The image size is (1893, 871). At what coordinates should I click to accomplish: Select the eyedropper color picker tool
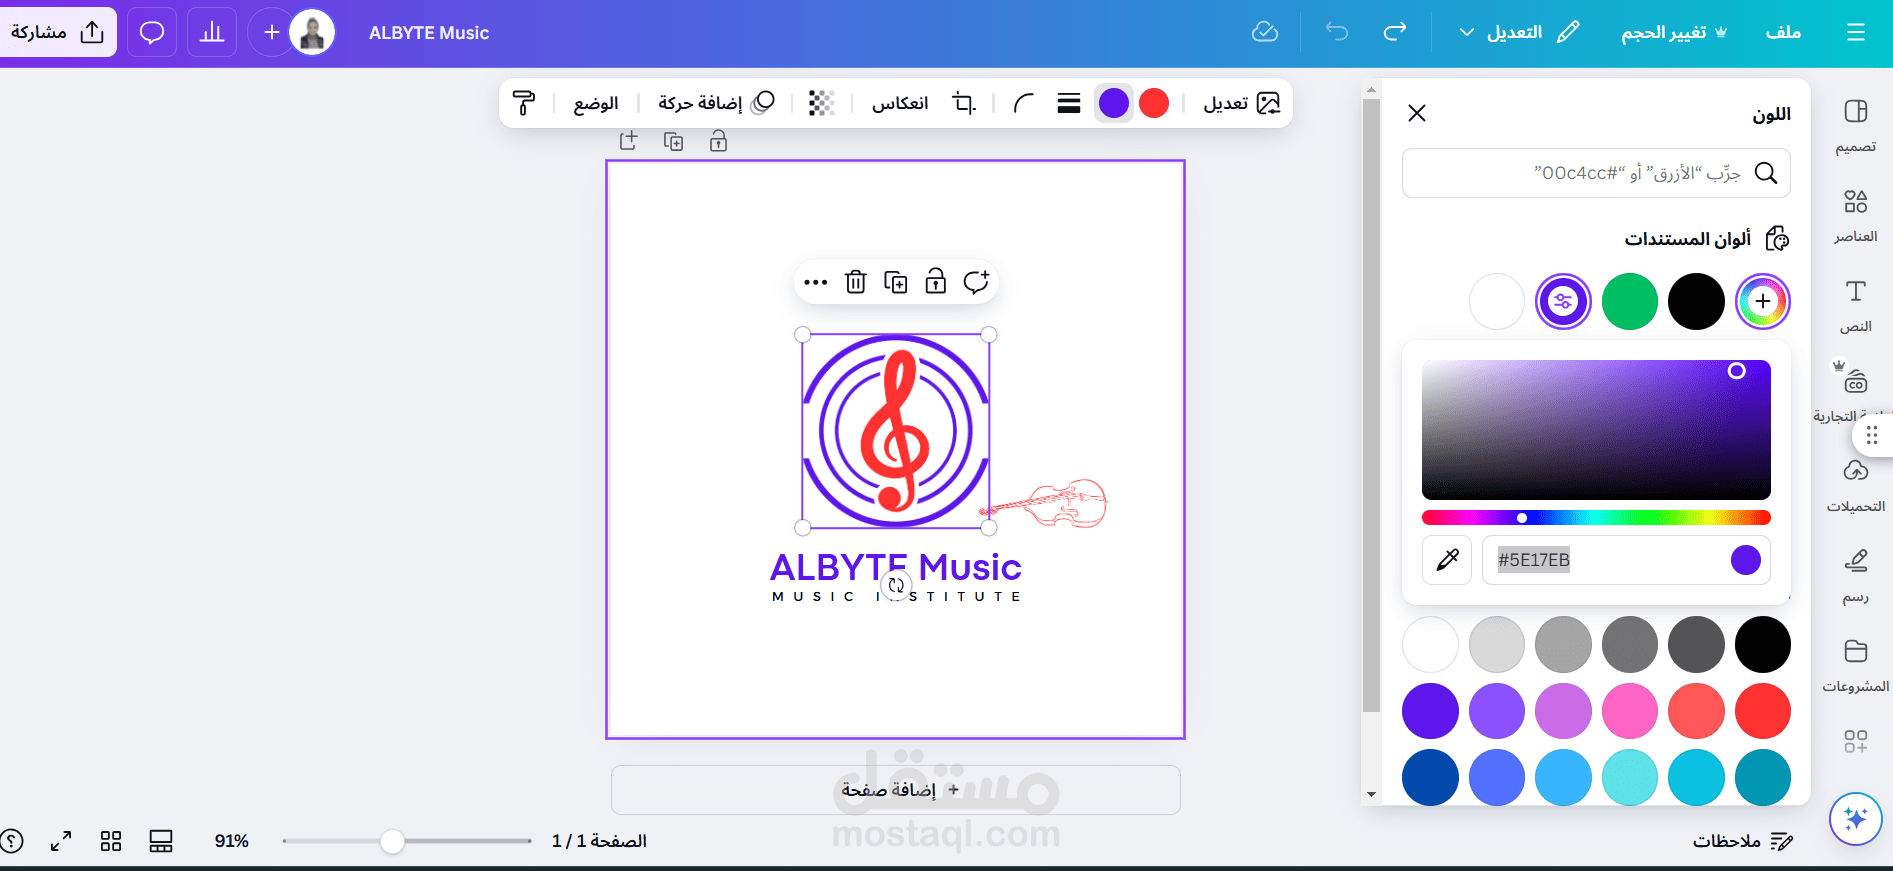click(x=1447, y=560)
